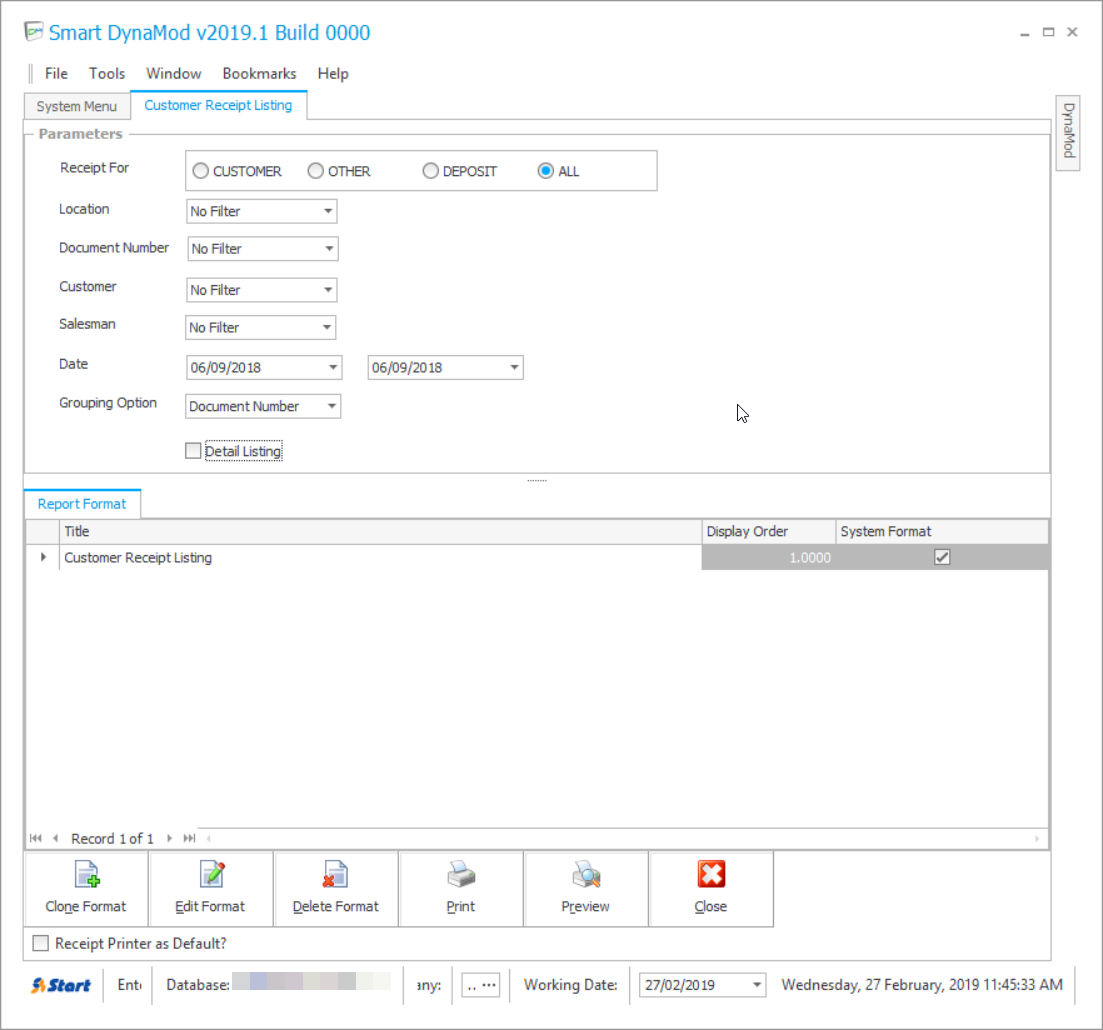This screenshot has width=1103, height=1030.
Task: Select the OTHER radio button
Action: coord(316,171)
